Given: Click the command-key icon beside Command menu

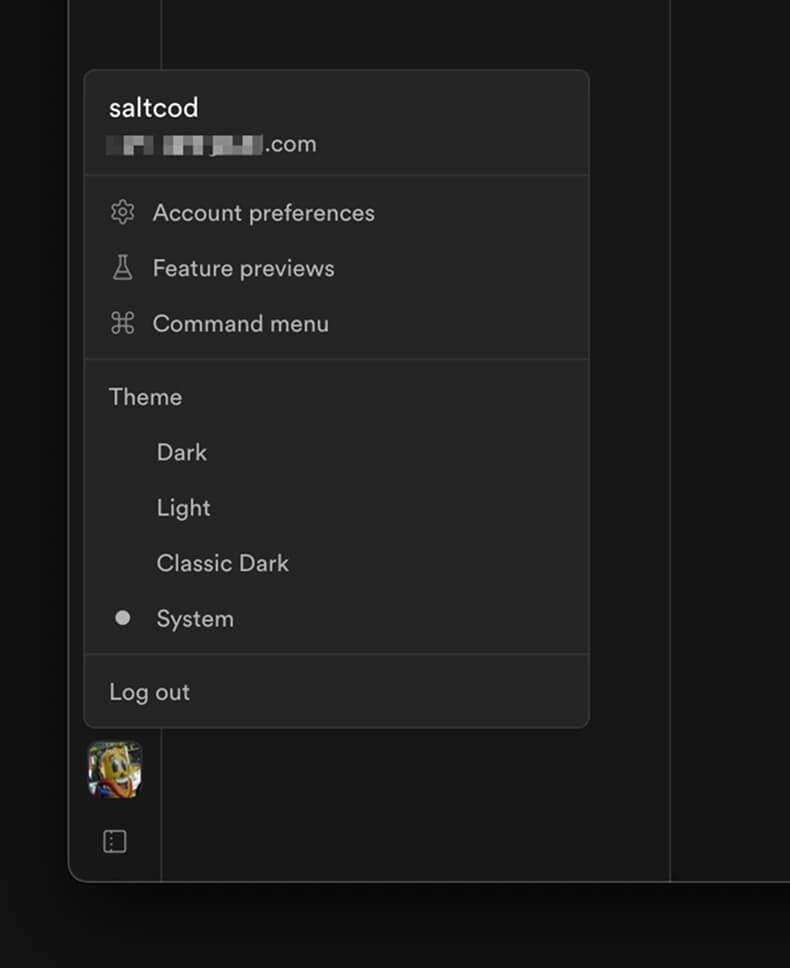Looking at the screenshot, I should point(122,323).
